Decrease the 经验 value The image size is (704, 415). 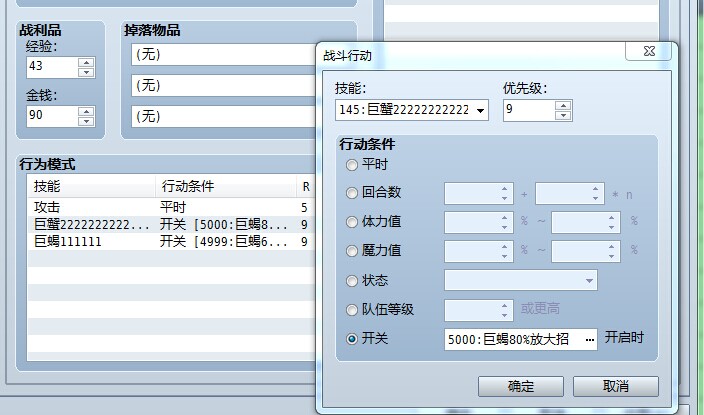pos(86,72)
